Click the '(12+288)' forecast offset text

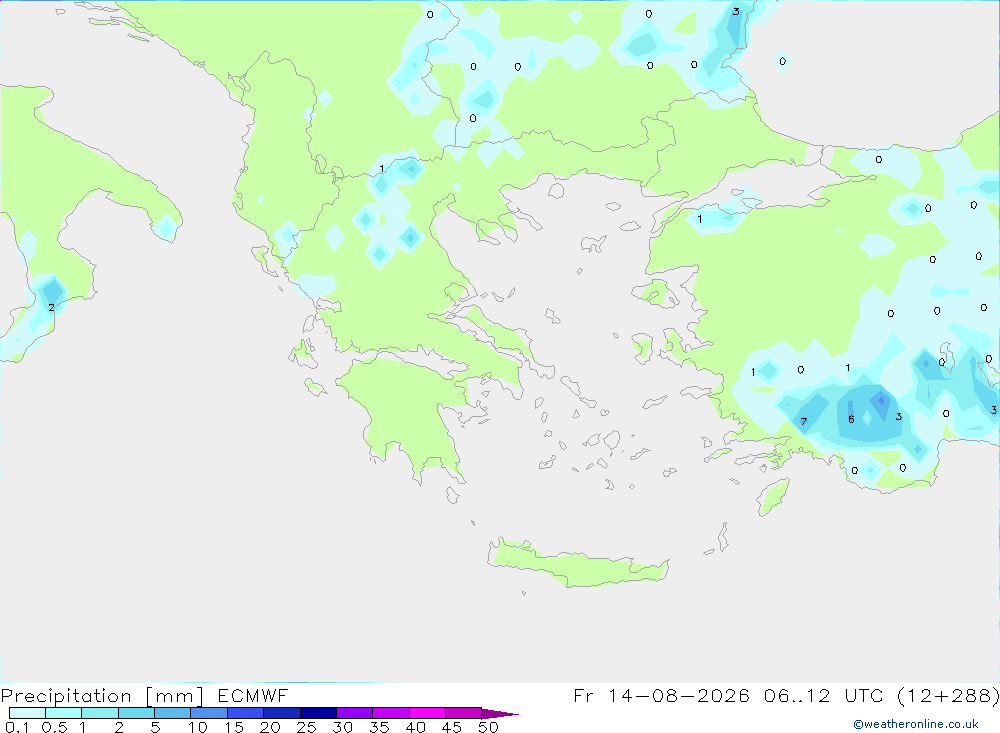point(948,695)
